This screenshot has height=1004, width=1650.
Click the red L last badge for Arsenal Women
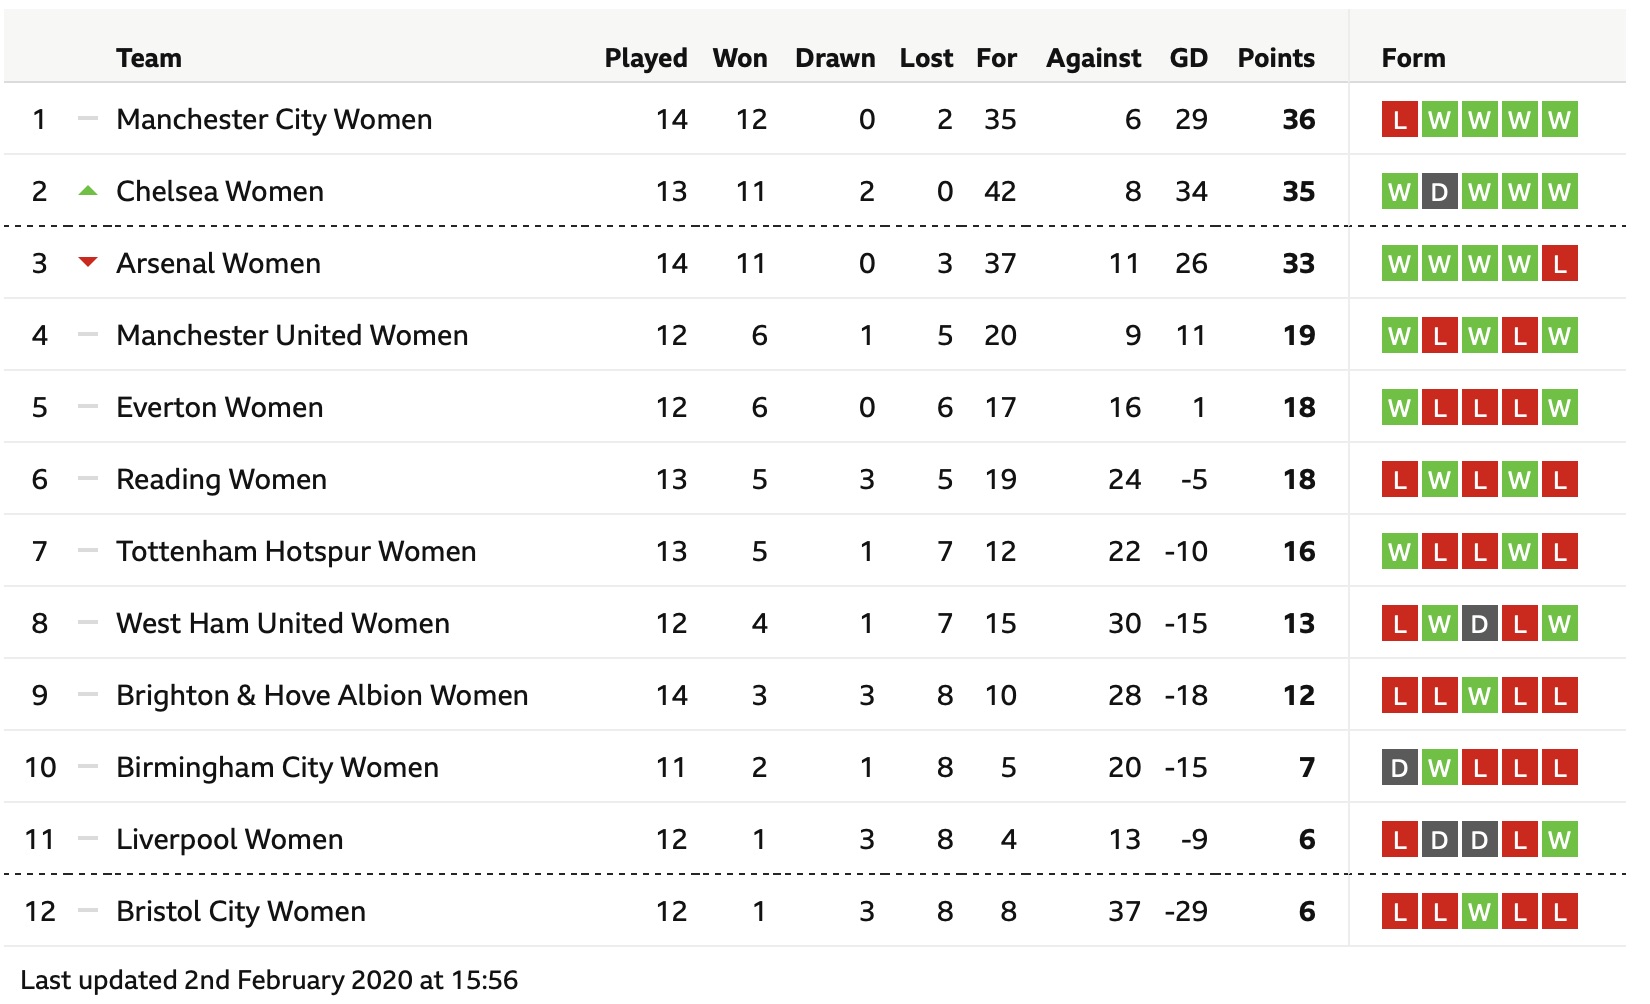coord(1559,263)
